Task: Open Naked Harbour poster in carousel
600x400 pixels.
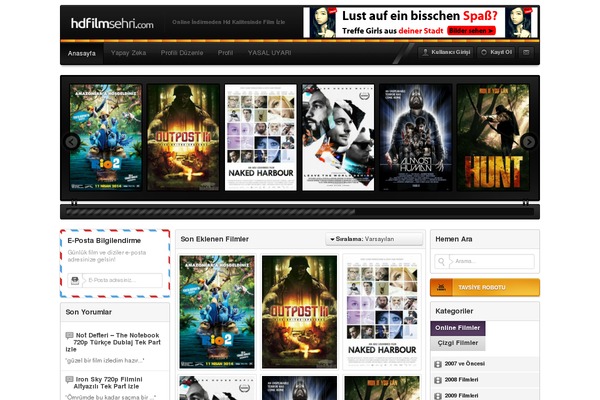Action: 261,137
